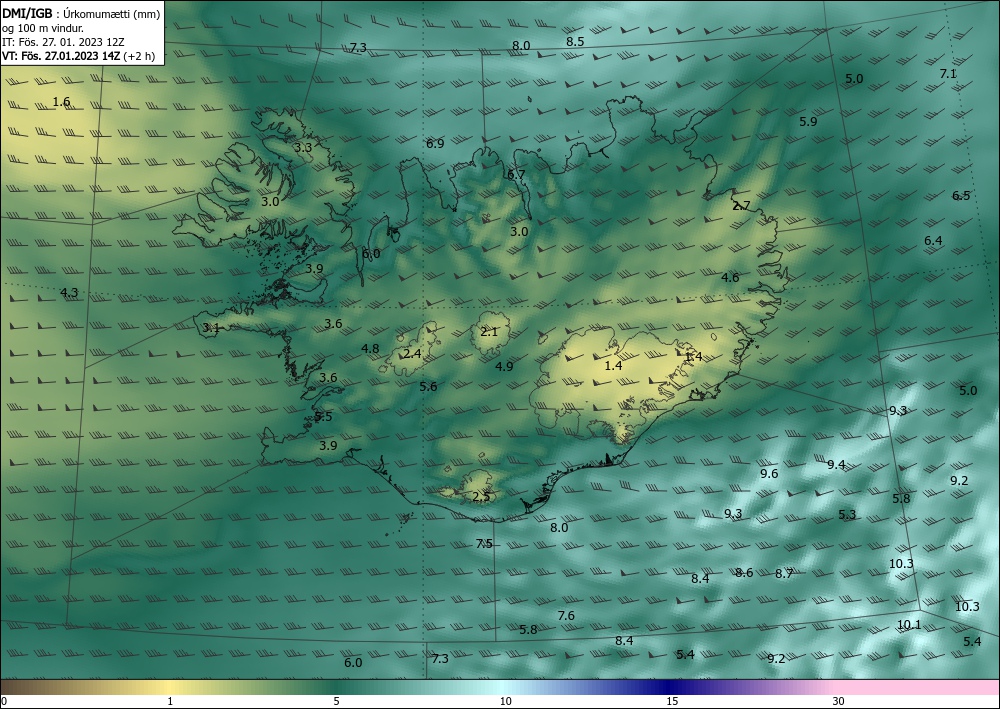Click the map value "7.1"
The image size is (1000, 709).
point(948,74)
